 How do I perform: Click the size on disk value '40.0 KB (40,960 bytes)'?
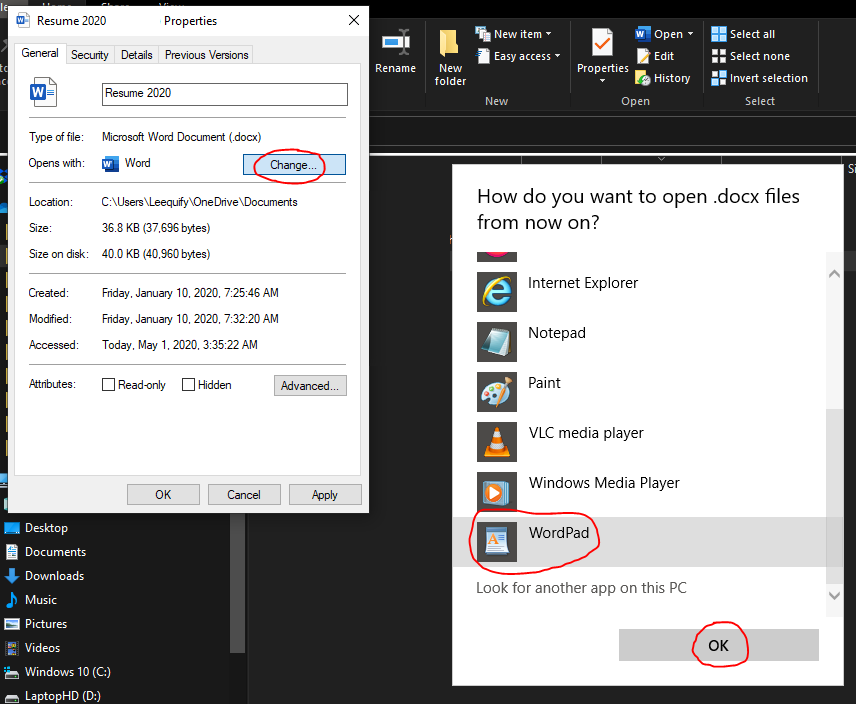(156, 254)
